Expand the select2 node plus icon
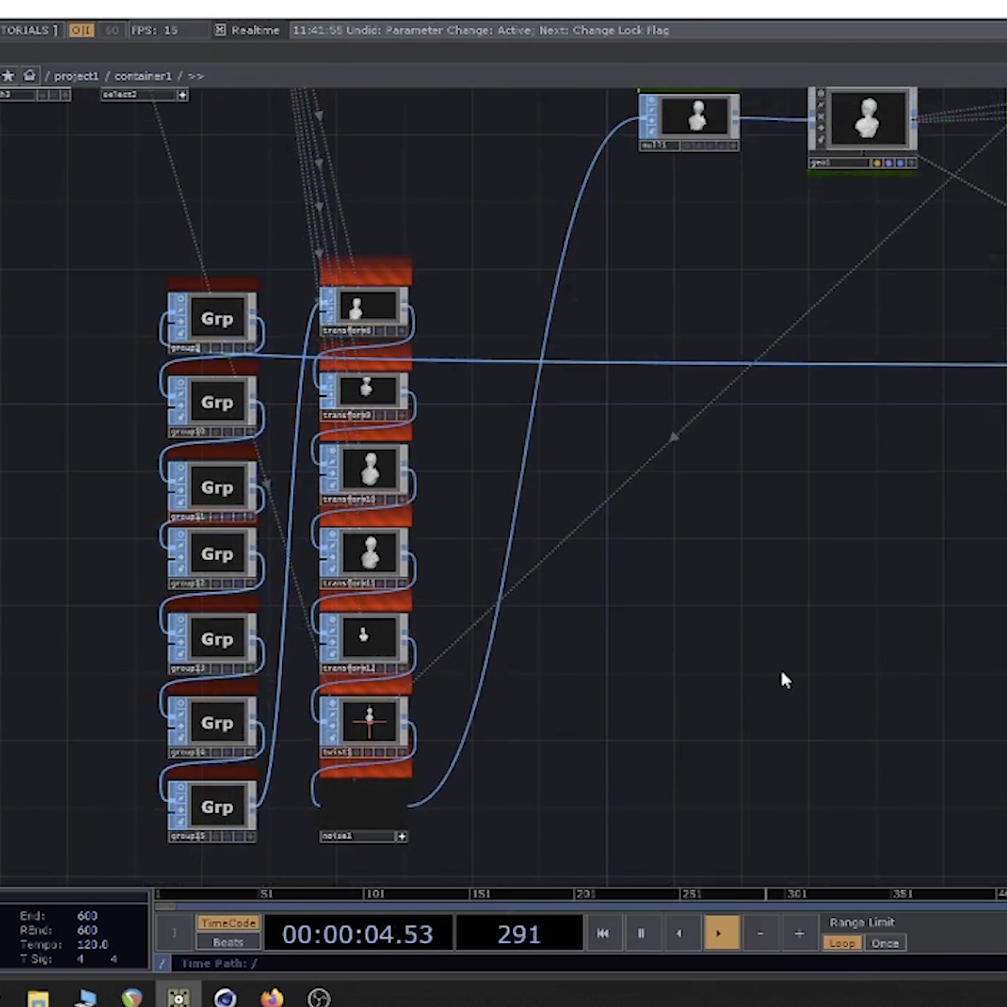 point(182,95)
